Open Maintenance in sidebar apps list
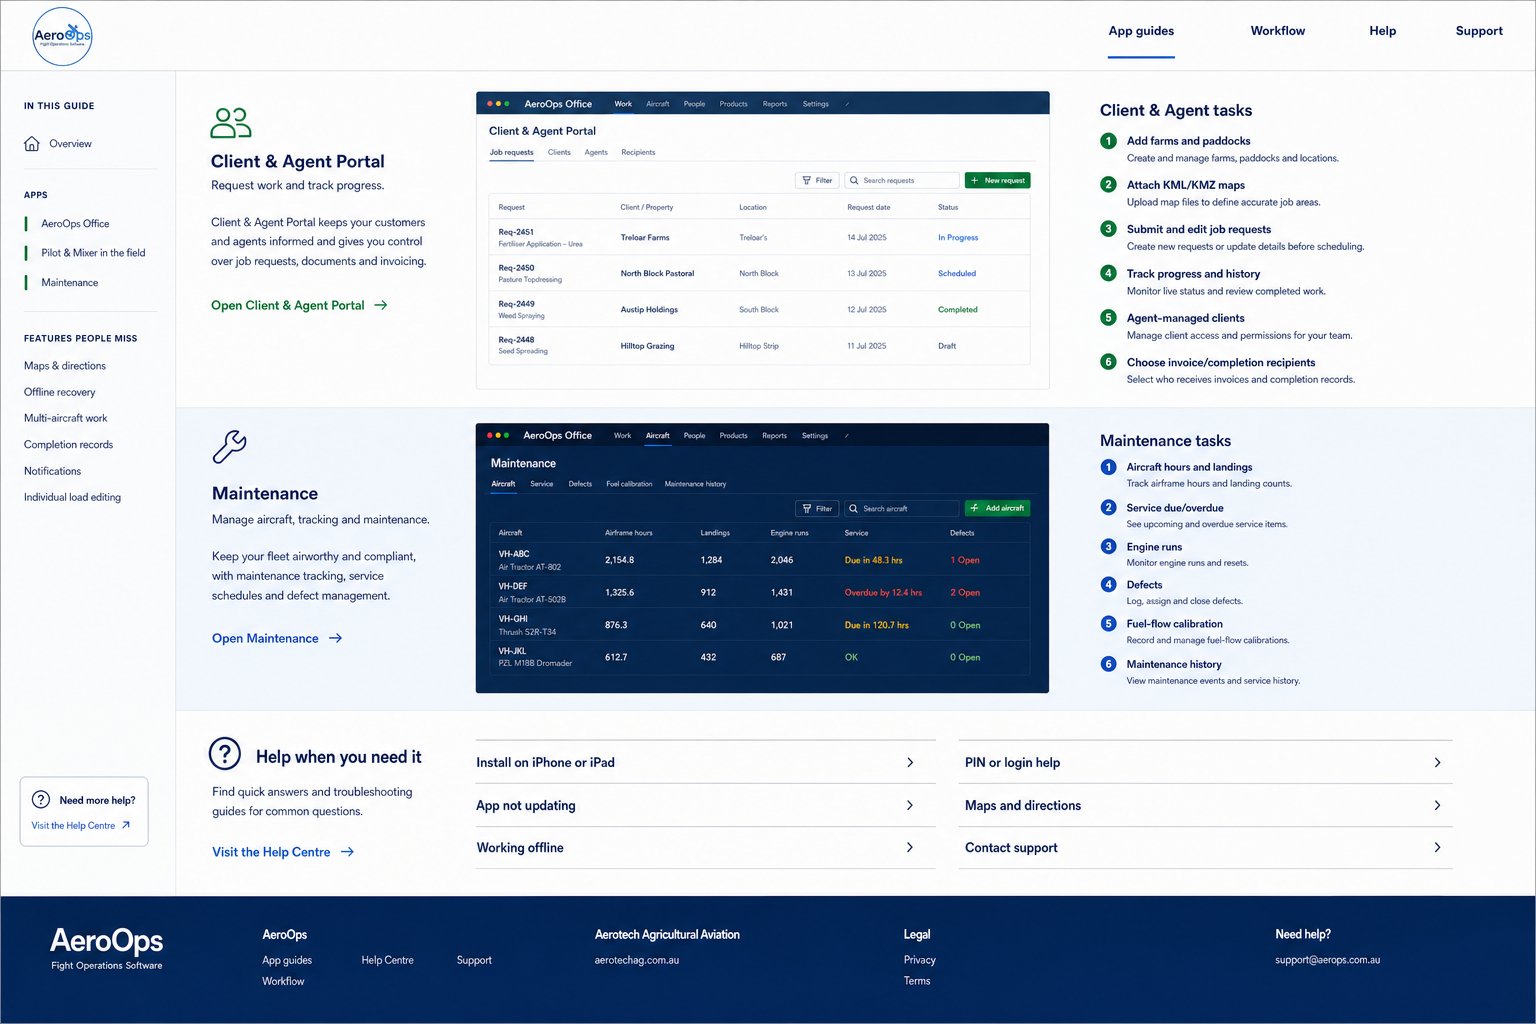This screenshot has width=1536, height=1024. click(70, 283)
